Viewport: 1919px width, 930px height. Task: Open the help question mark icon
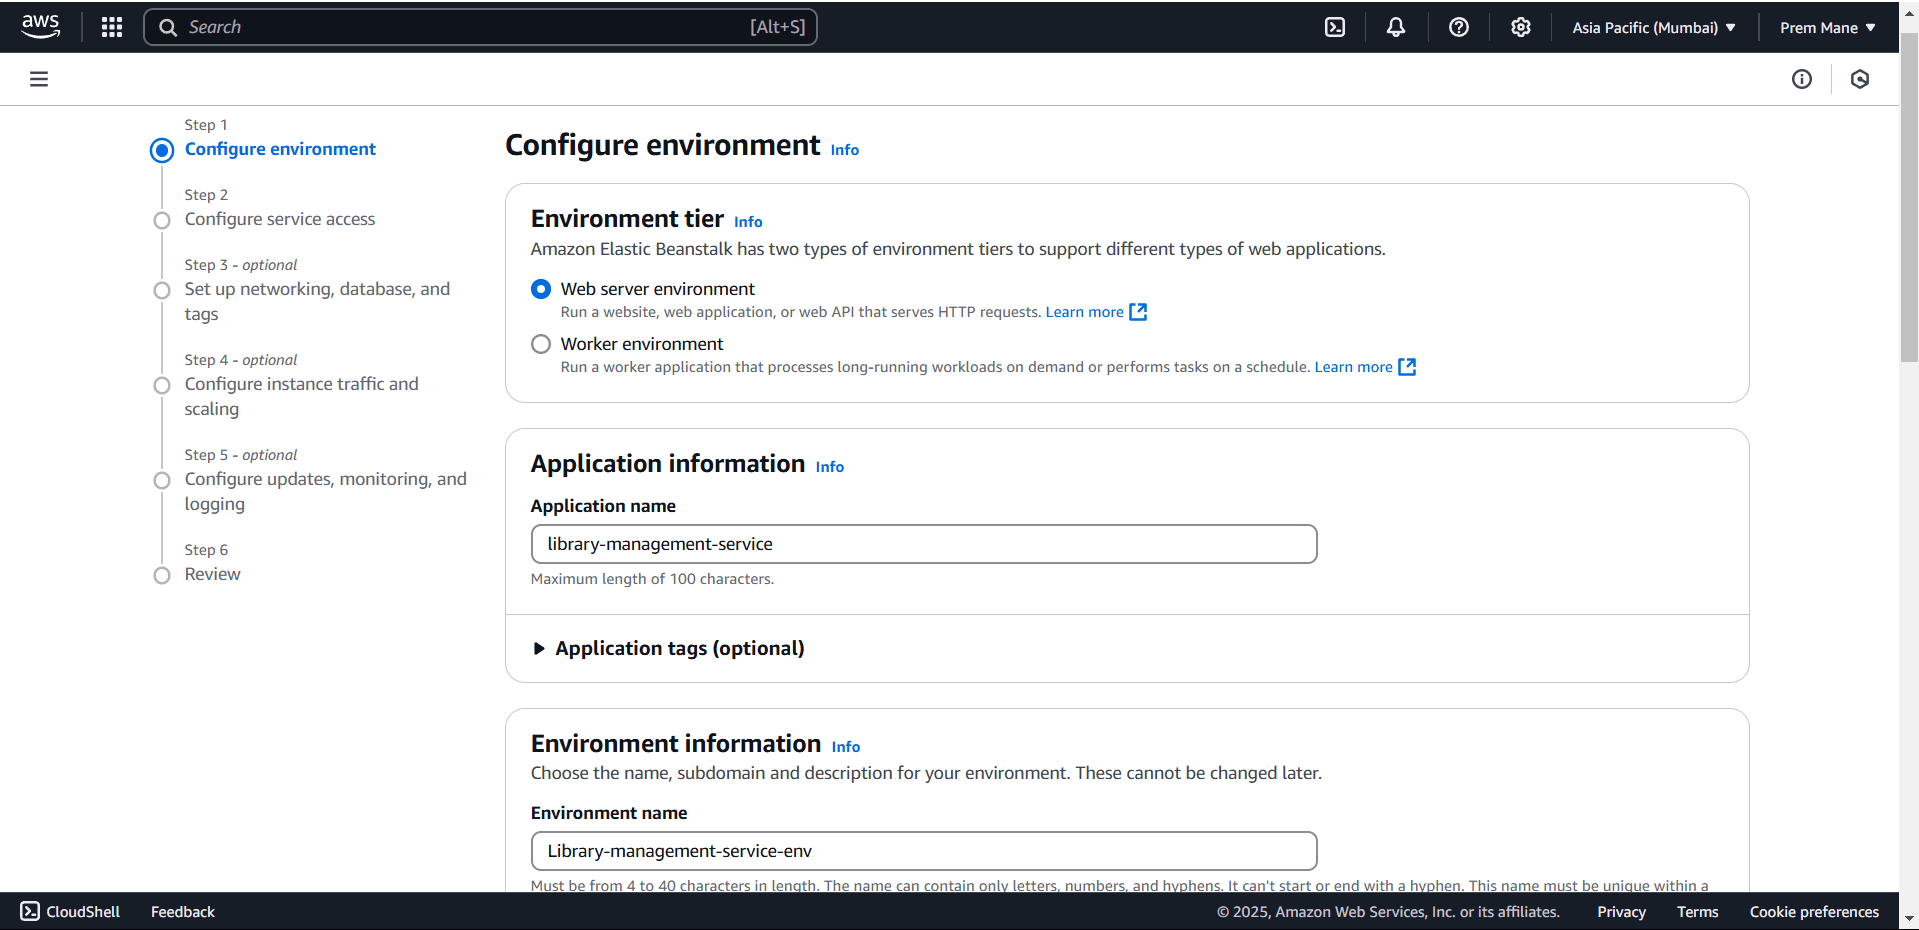click(x=1459, y=27)
